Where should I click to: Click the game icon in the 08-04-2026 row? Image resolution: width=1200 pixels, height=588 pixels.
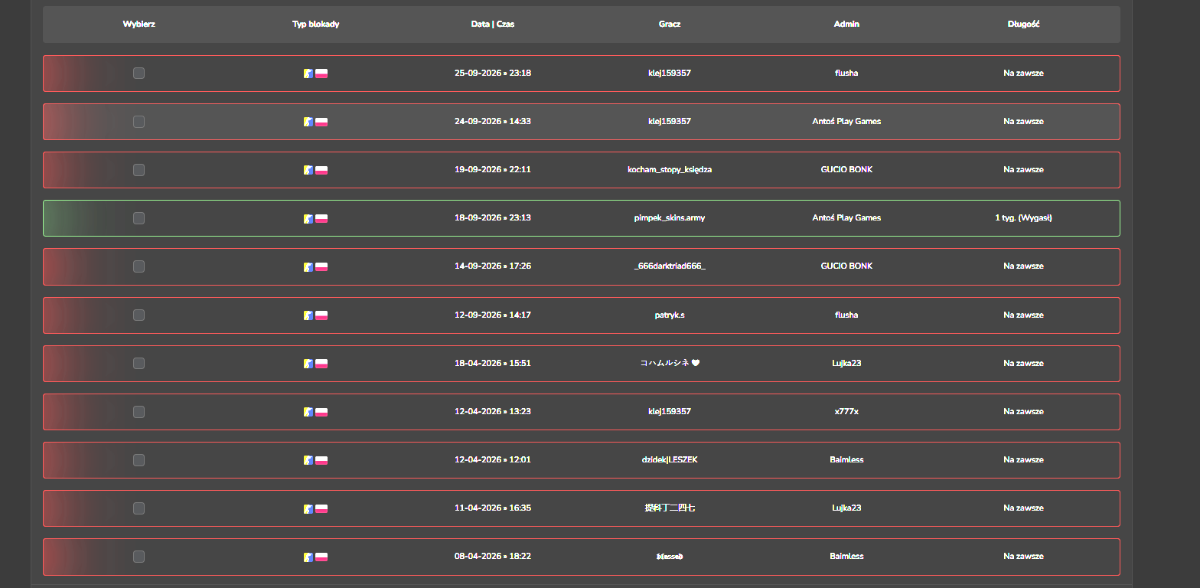coord(309,557)
